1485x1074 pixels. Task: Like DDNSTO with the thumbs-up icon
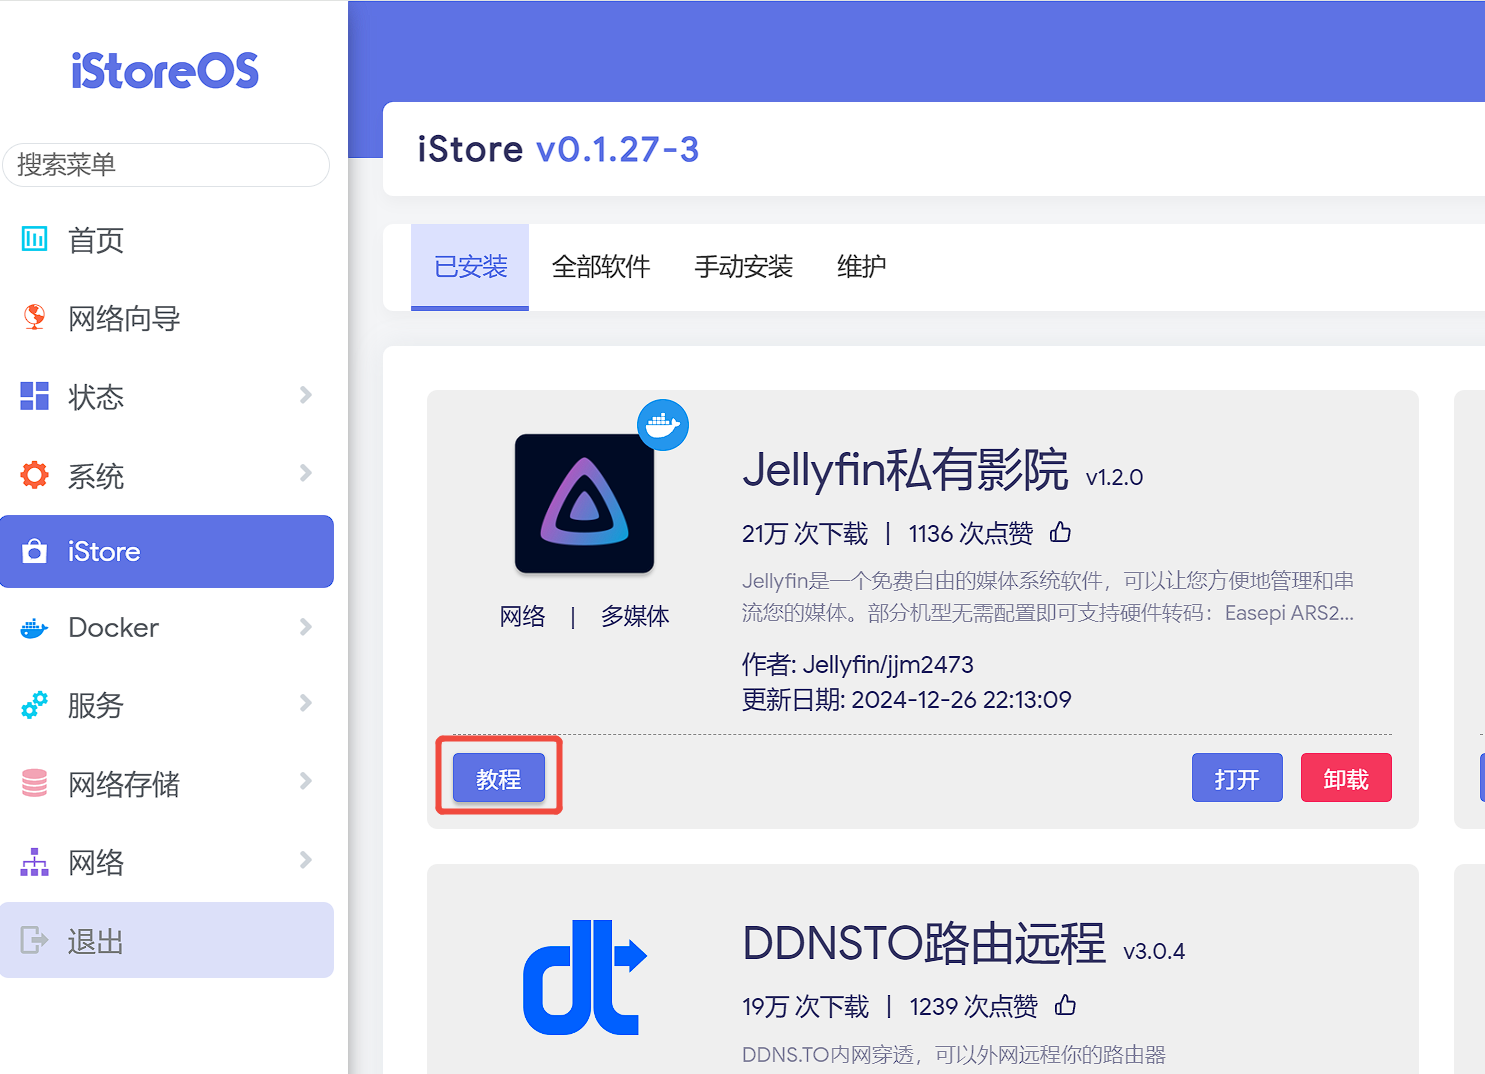tap(1066, 1006)
